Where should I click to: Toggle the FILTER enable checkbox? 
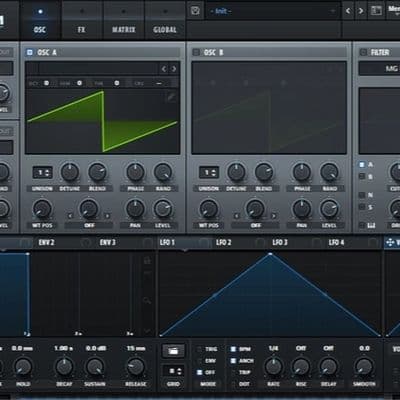(363, 52)
